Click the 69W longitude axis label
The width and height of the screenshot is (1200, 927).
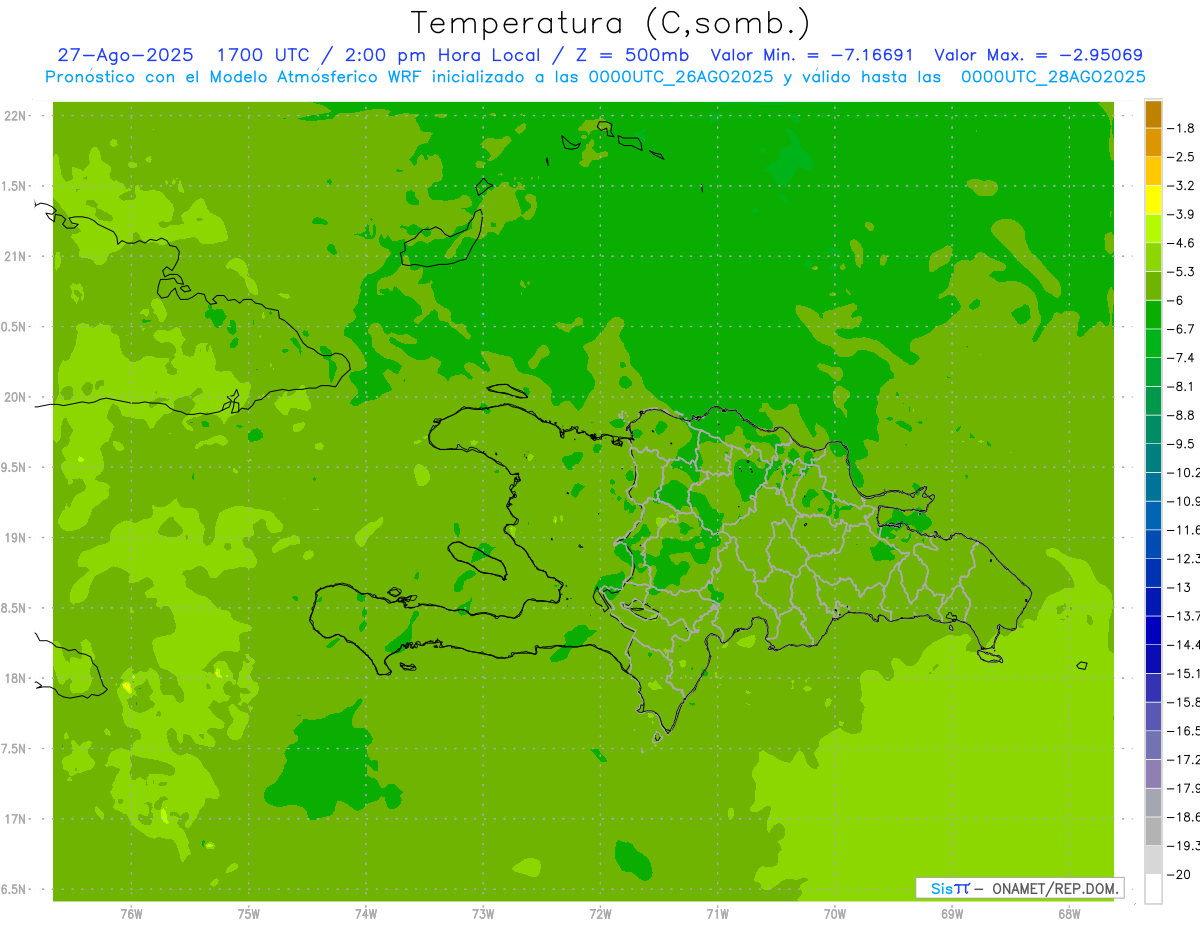[x=952, y=914]
